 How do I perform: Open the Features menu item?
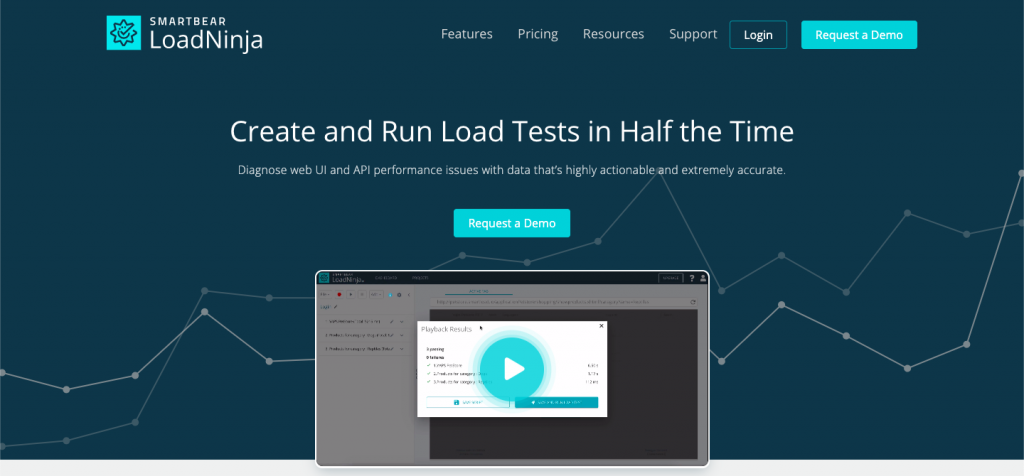[x=467, y=34]
